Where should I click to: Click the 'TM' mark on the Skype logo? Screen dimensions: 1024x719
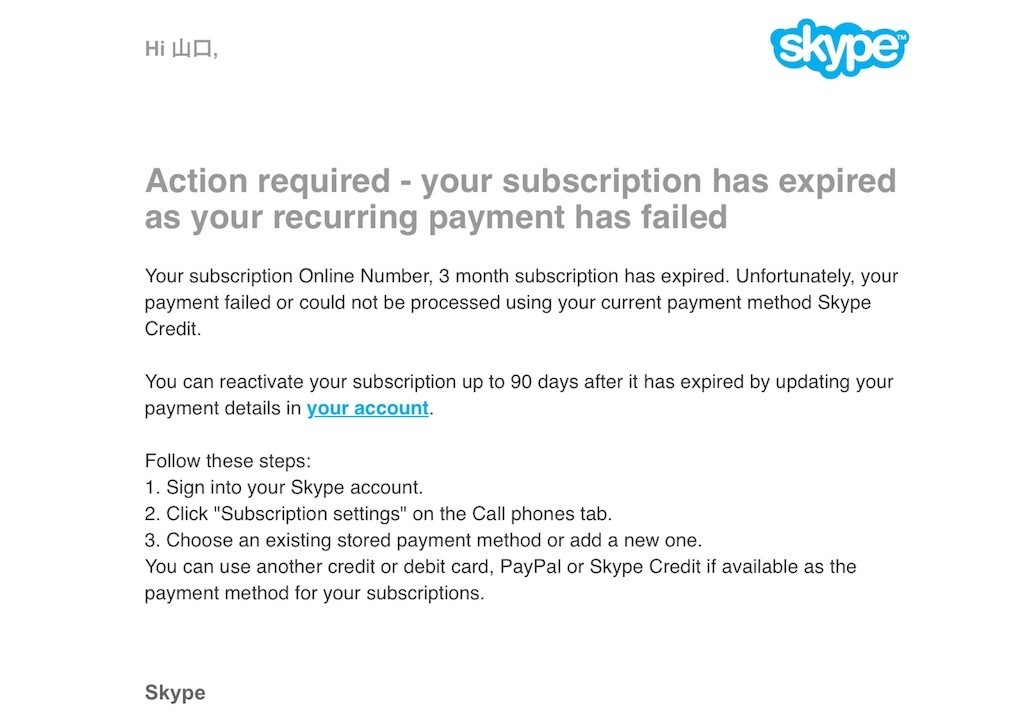[x=902, y=38]
